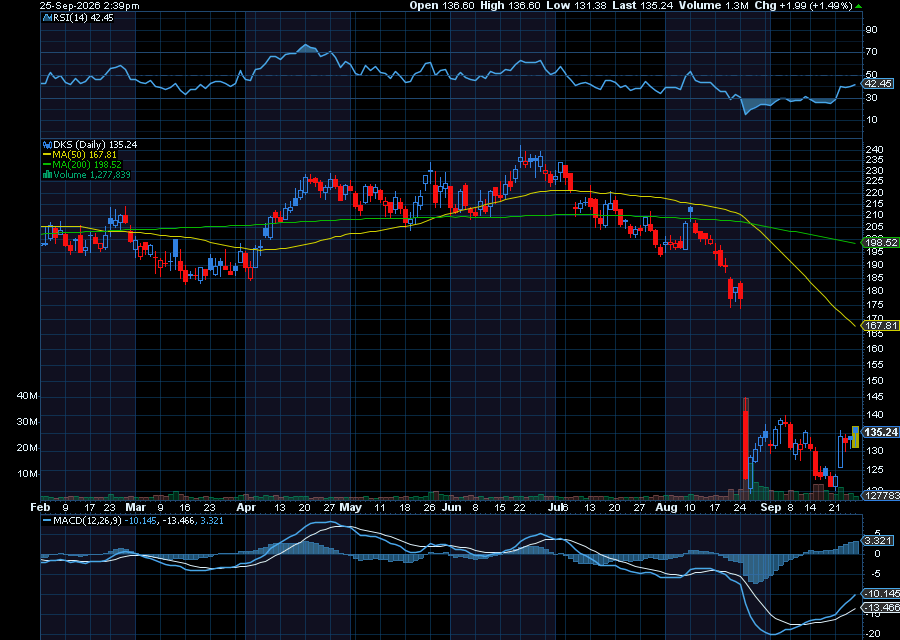Click the 10M volume axis label
The image size is (900, 640).
[27, 474]
